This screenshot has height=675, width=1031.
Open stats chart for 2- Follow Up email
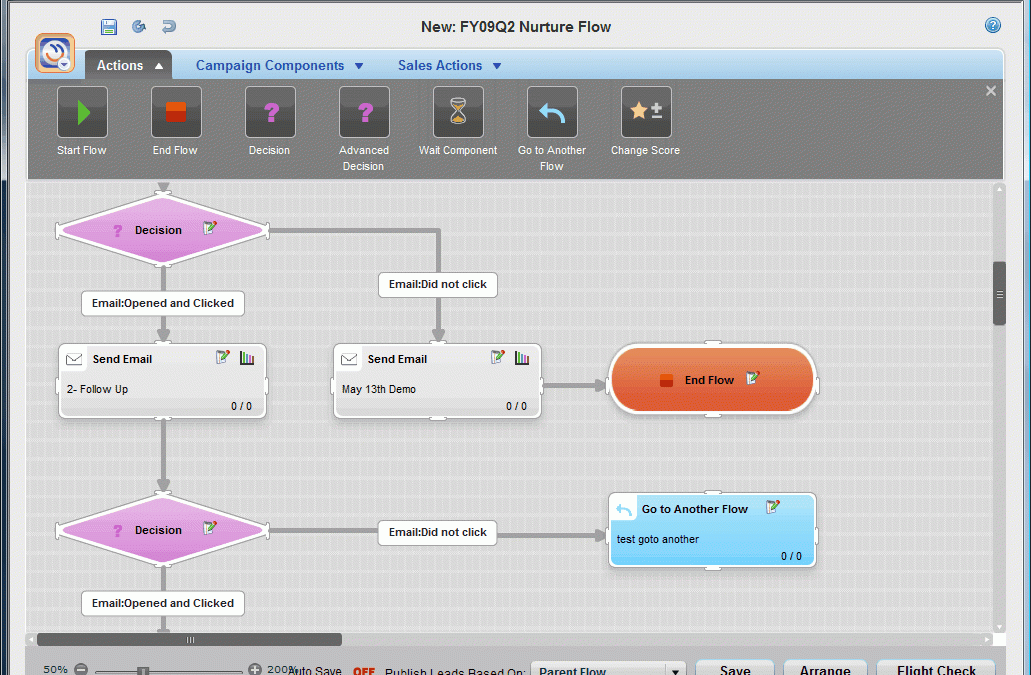pyautogui.click(x=247, y=358)
